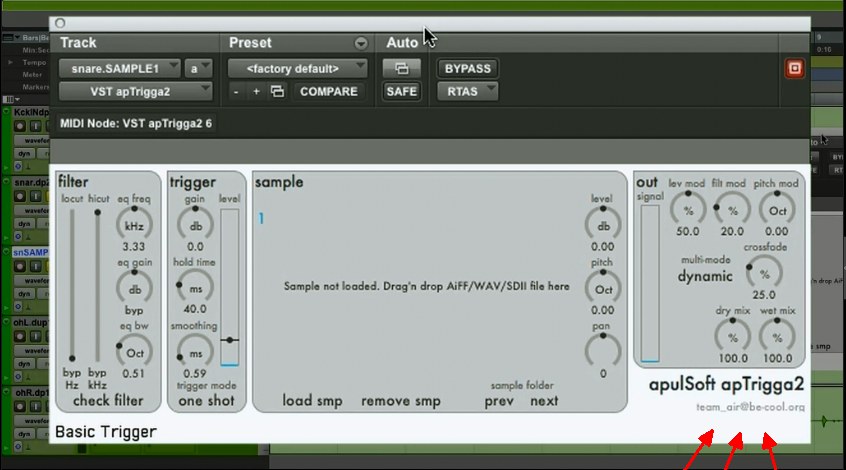Image resolution: width=846 pixels, height=470 pixels.
Task: Click the red target button at the plugin header's right
Action: pos(794,69)
